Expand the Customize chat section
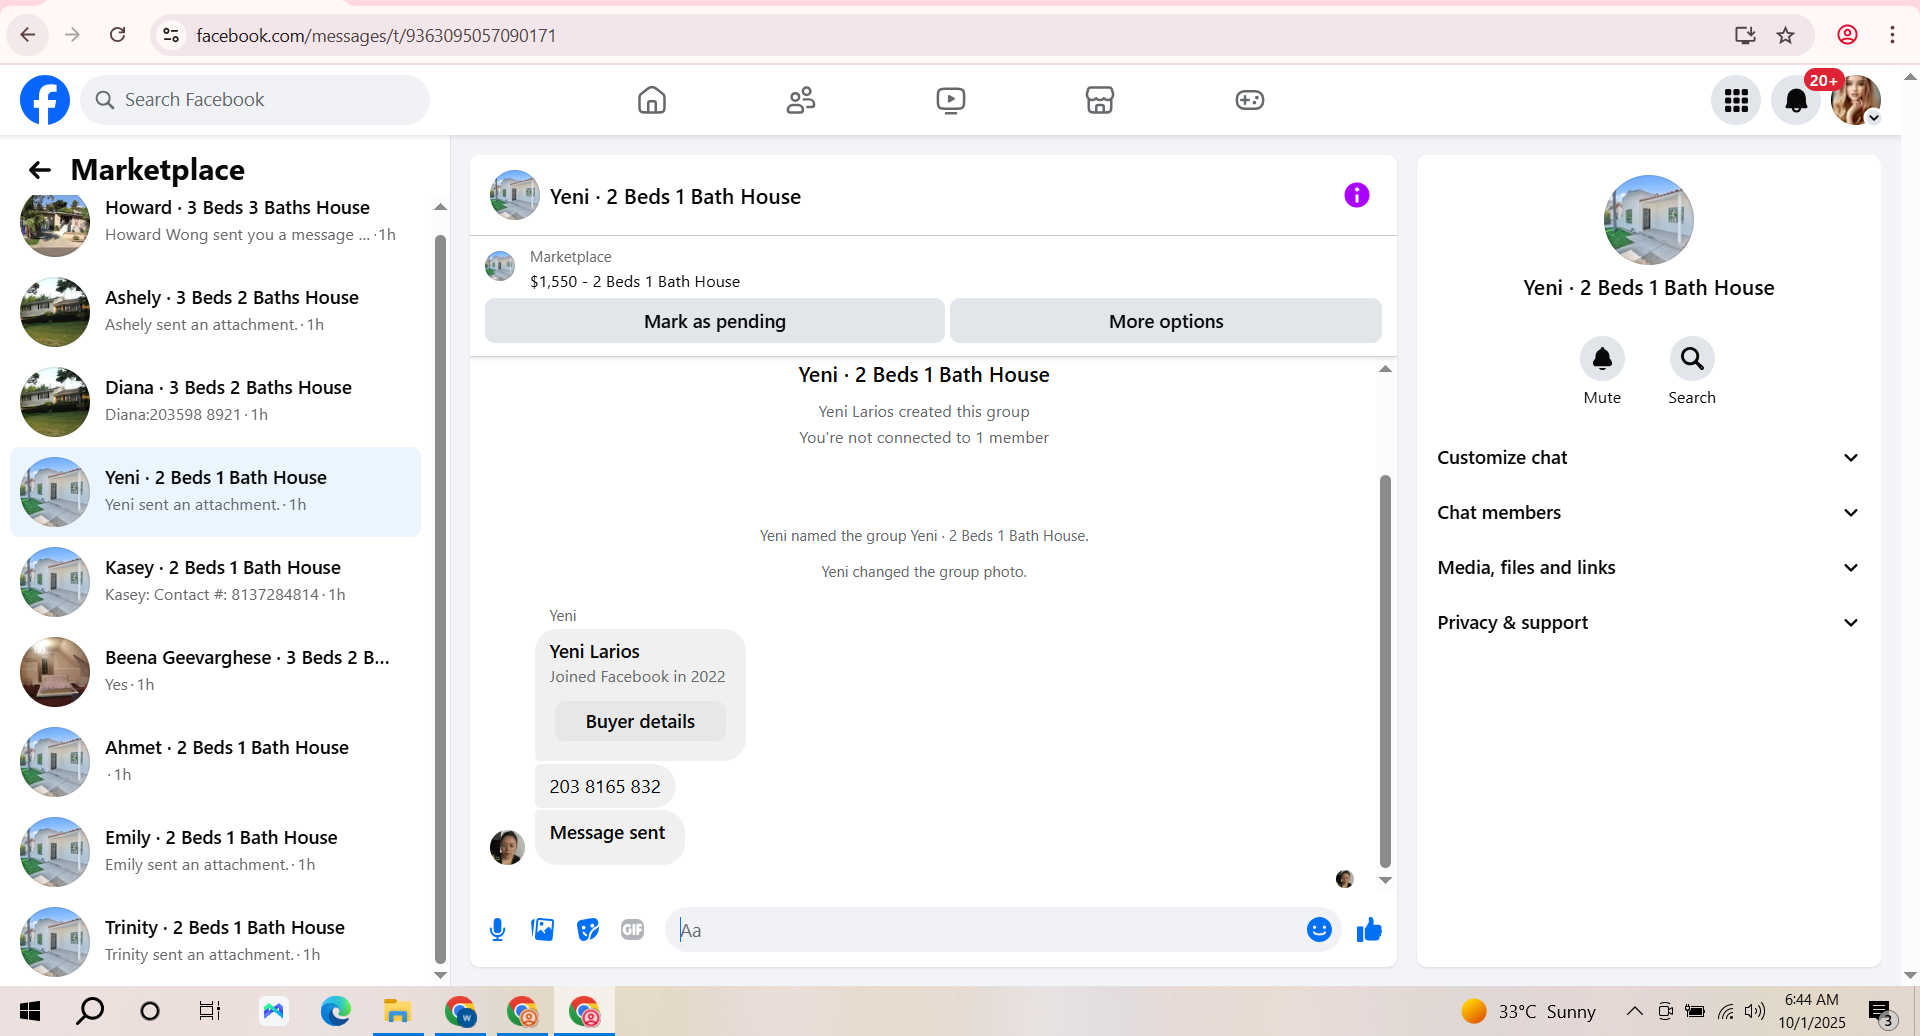This screenshot has width=1920, height=1036. tap(1648, 458)
